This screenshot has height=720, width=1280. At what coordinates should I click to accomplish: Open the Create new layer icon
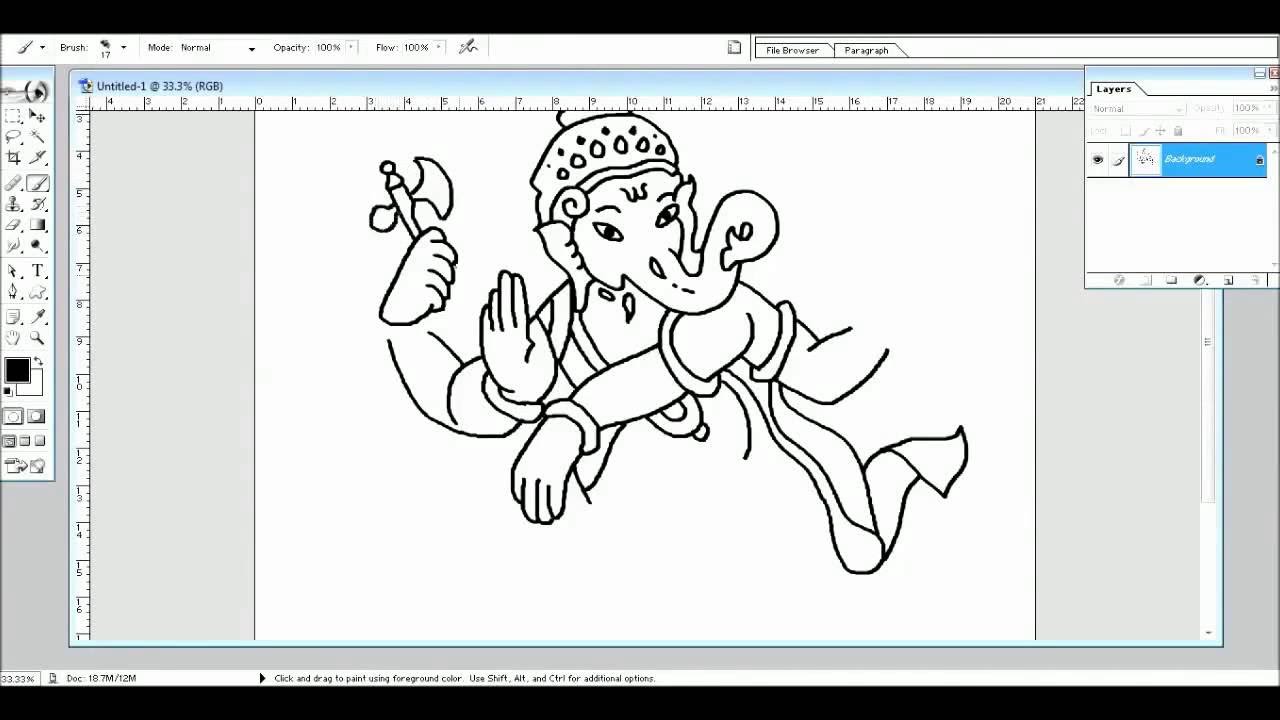(1228, 280)
